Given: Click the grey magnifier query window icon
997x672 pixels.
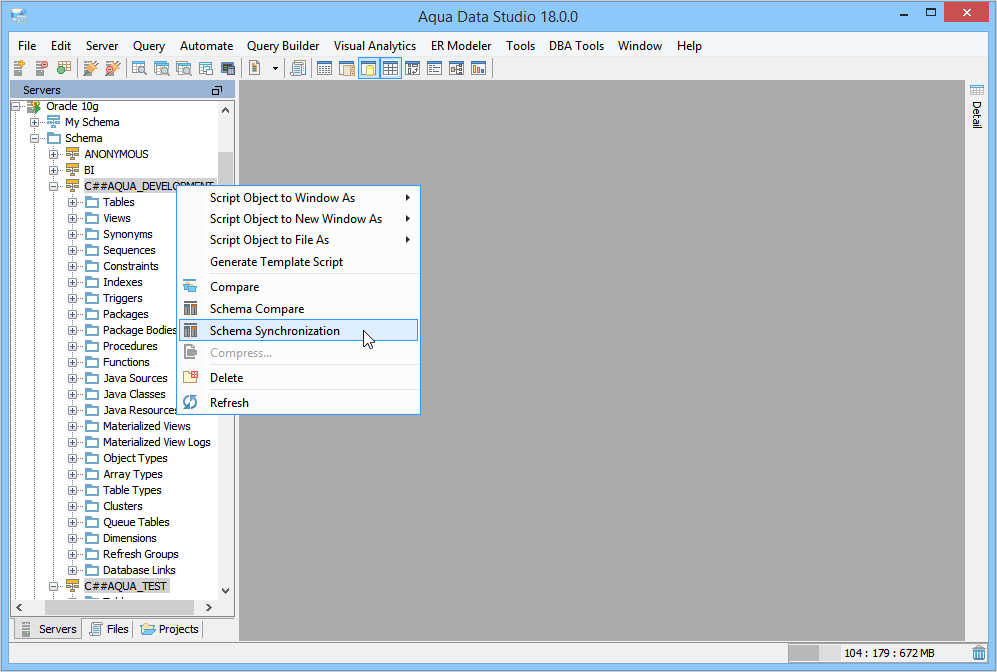Looking at the screenshot, I should click(x=184, y=68).
